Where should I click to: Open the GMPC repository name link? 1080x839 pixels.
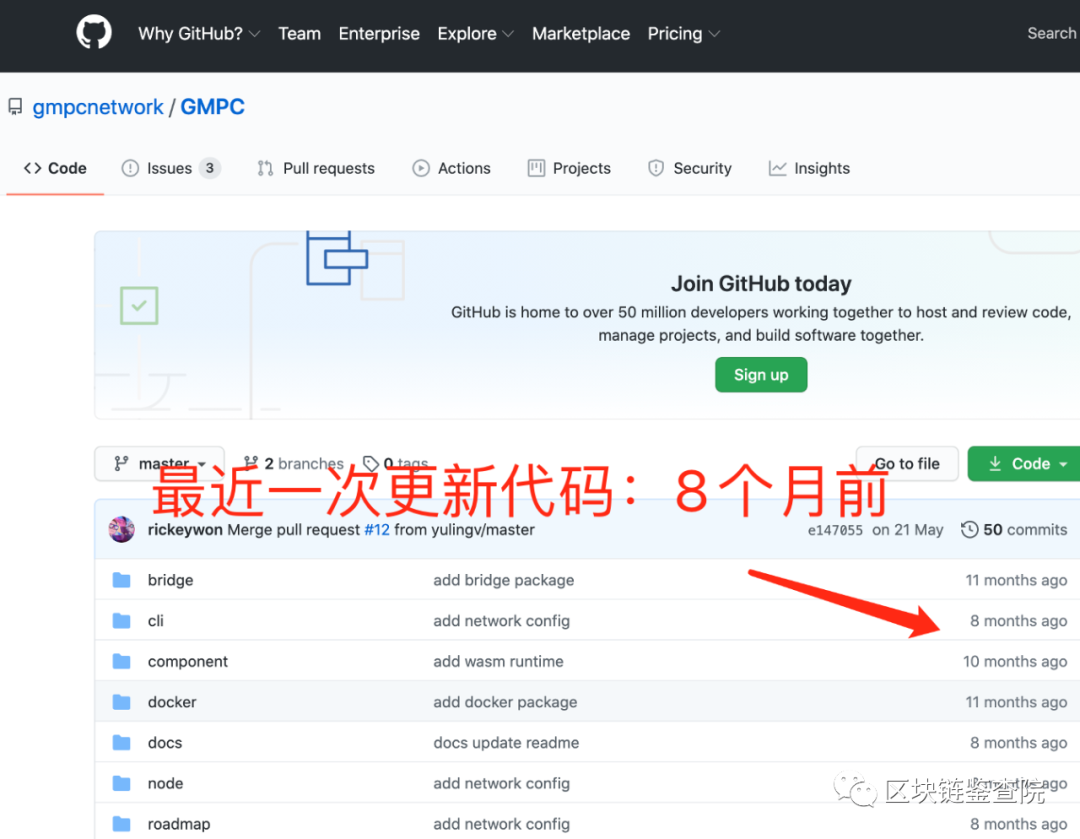pos(212,107)
